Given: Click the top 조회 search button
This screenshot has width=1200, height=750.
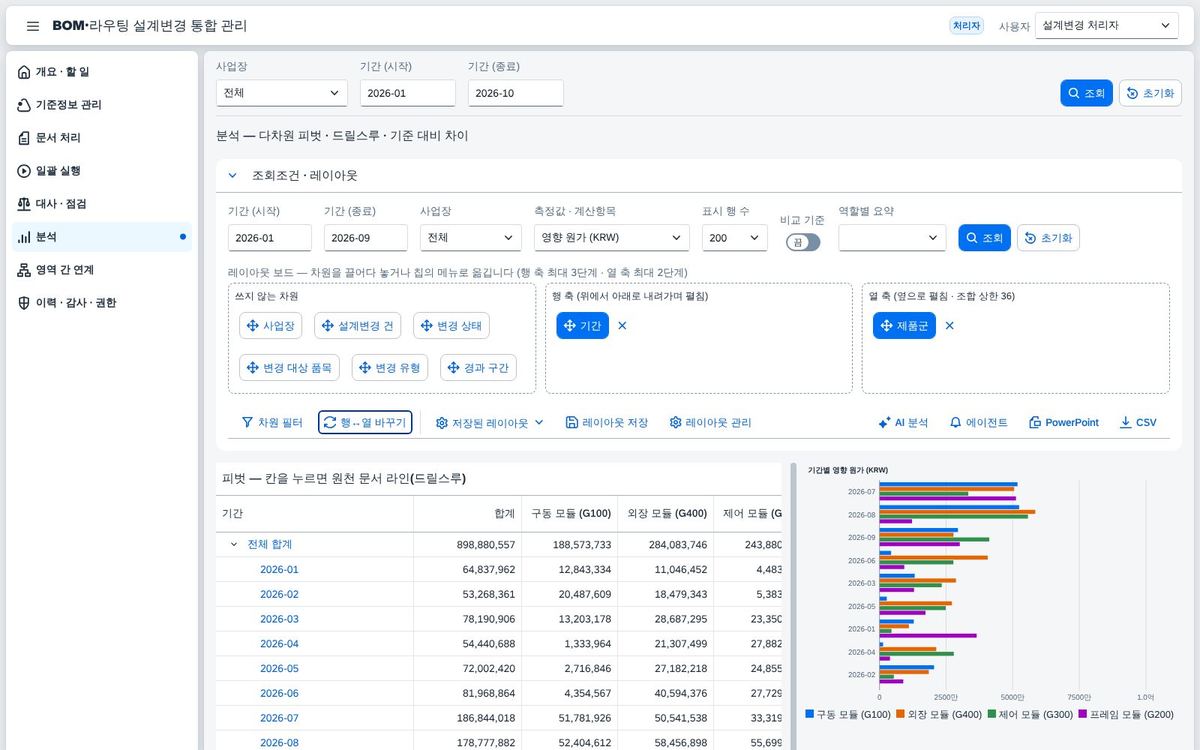Looking at the screenshot, I should 1086,93.
